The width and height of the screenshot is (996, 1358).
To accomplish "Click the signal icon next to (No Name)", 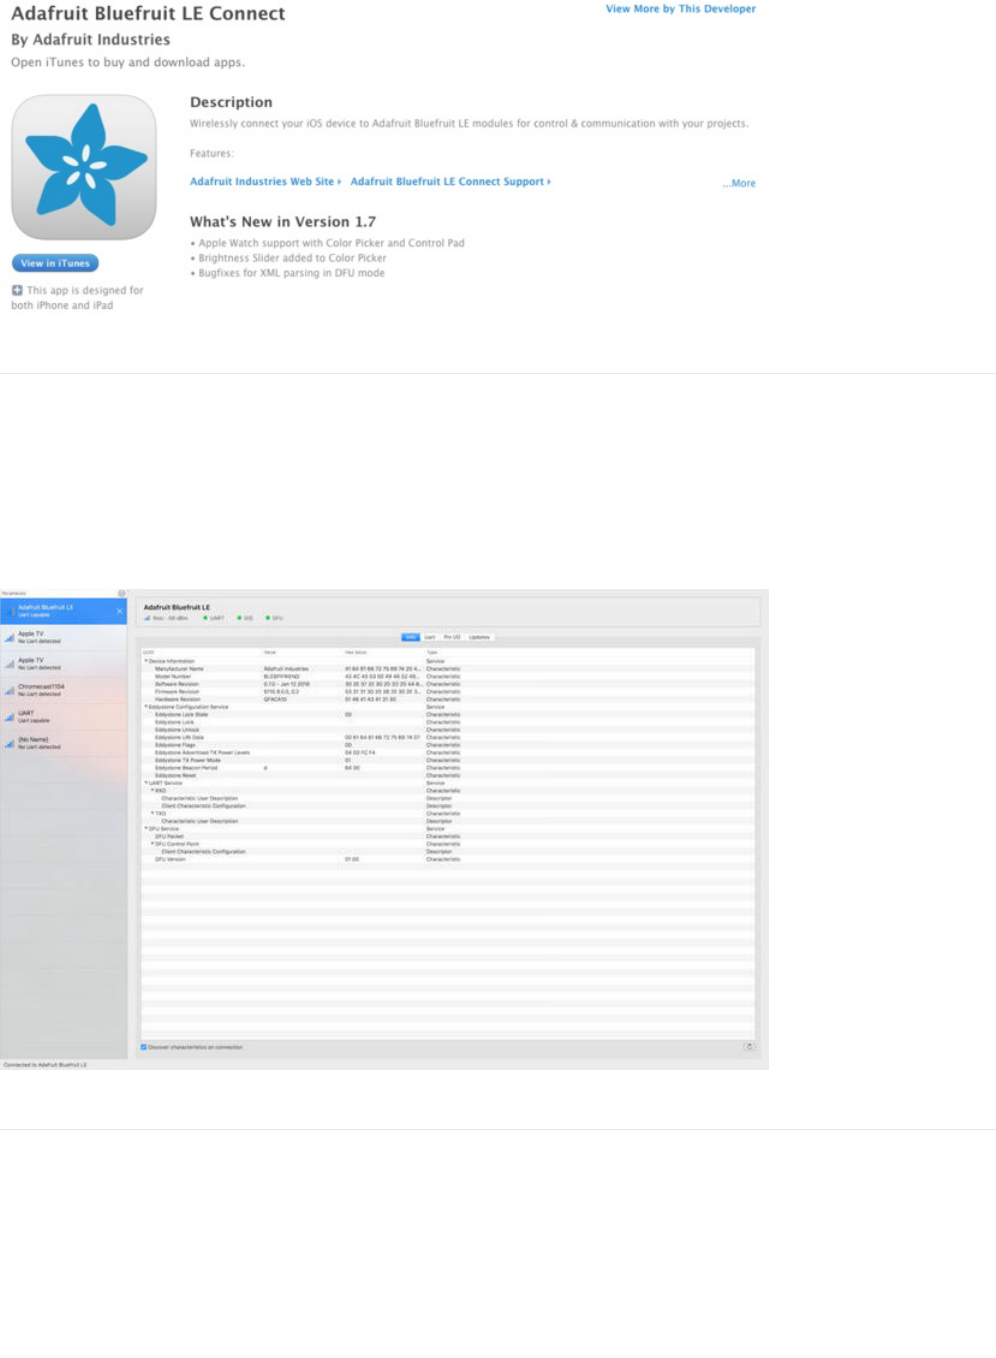I will pos(10,743).
